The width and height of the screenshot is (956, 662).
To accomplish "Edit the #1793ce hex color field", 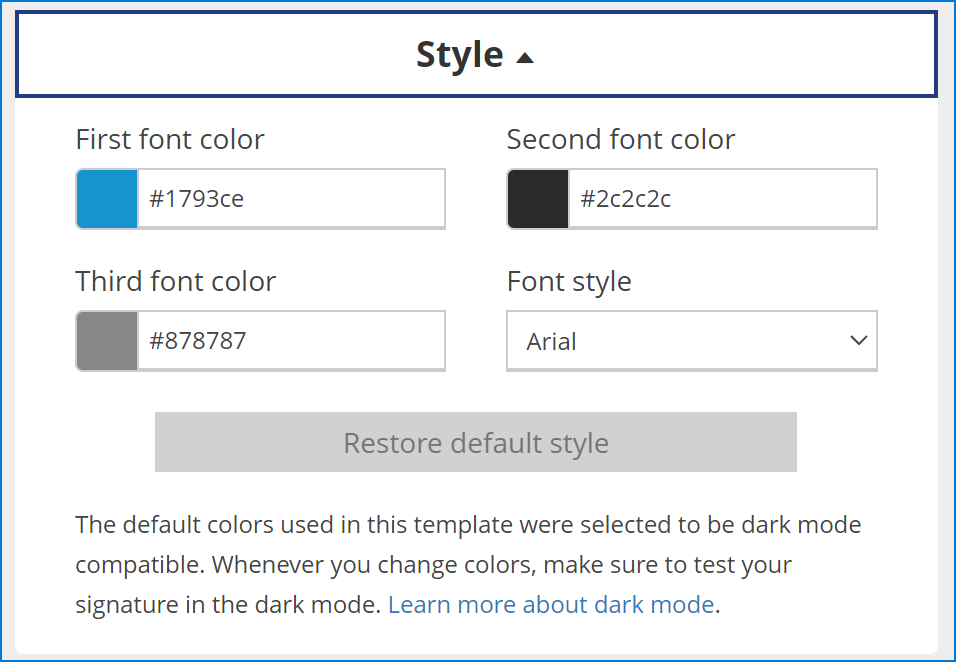I will click(291, 199).
